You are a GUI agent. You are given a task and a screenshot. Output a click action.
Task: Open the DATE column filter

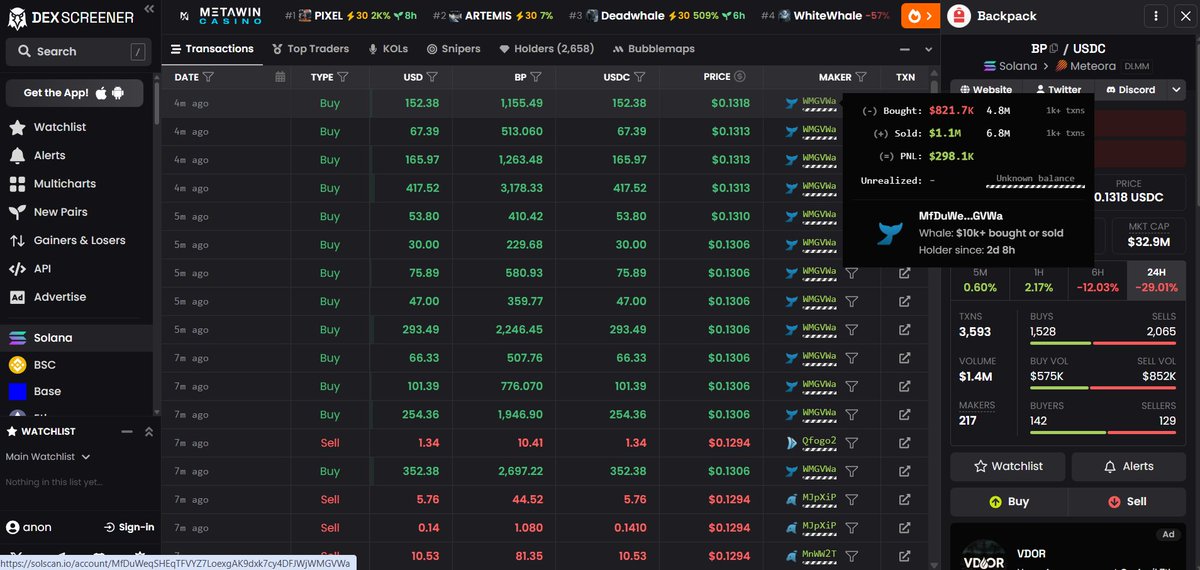[209, 76]
